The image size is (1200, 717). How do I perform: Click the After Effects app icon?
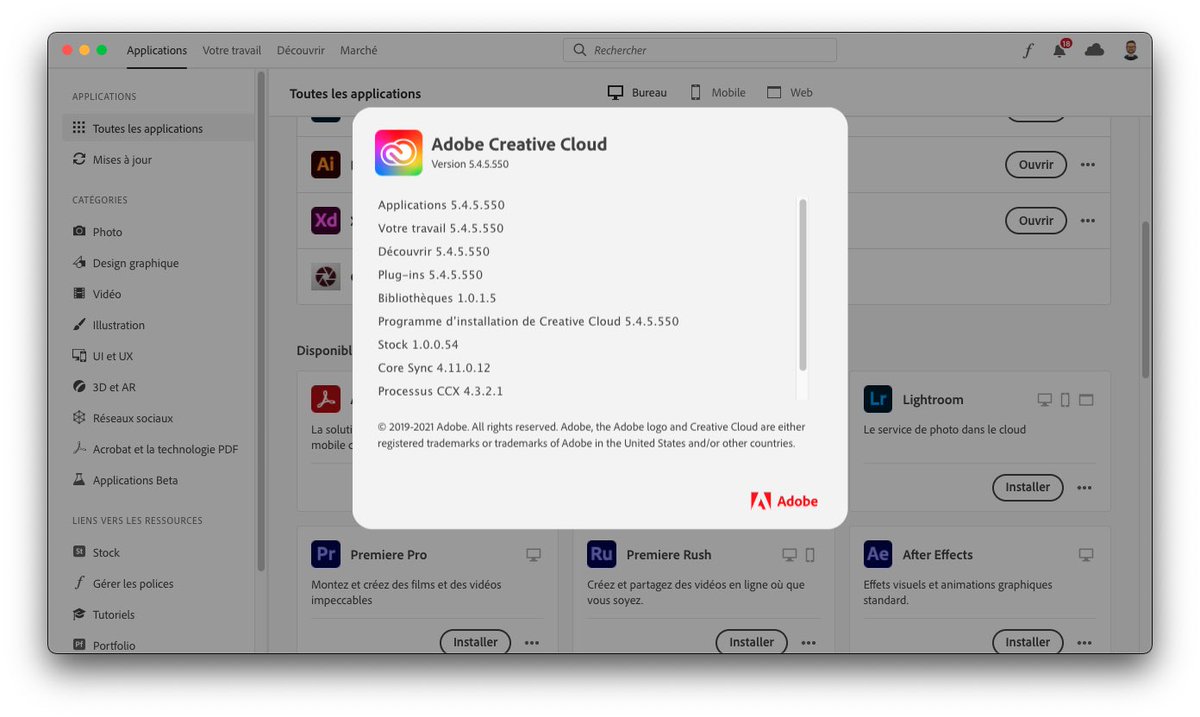878,554
